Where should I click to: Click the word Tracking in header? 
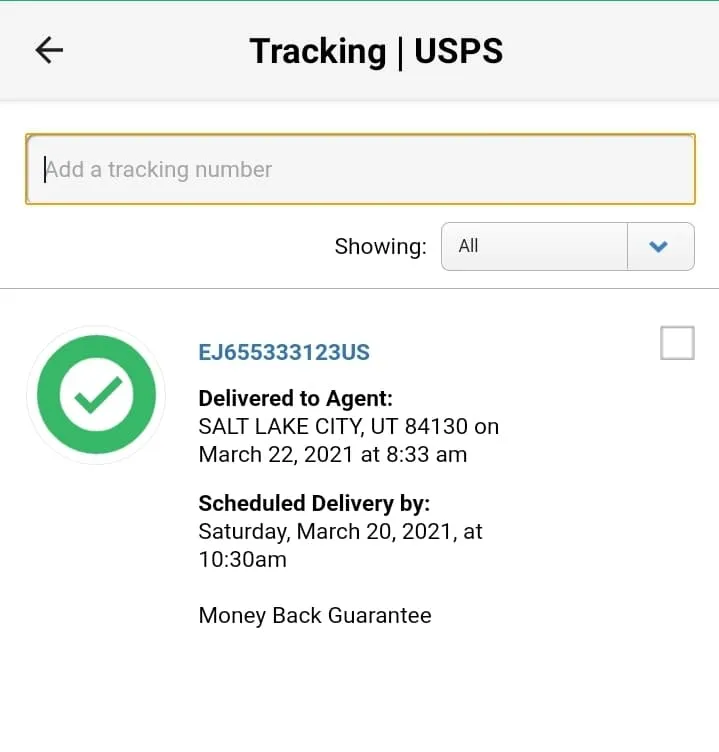[317, 51]
